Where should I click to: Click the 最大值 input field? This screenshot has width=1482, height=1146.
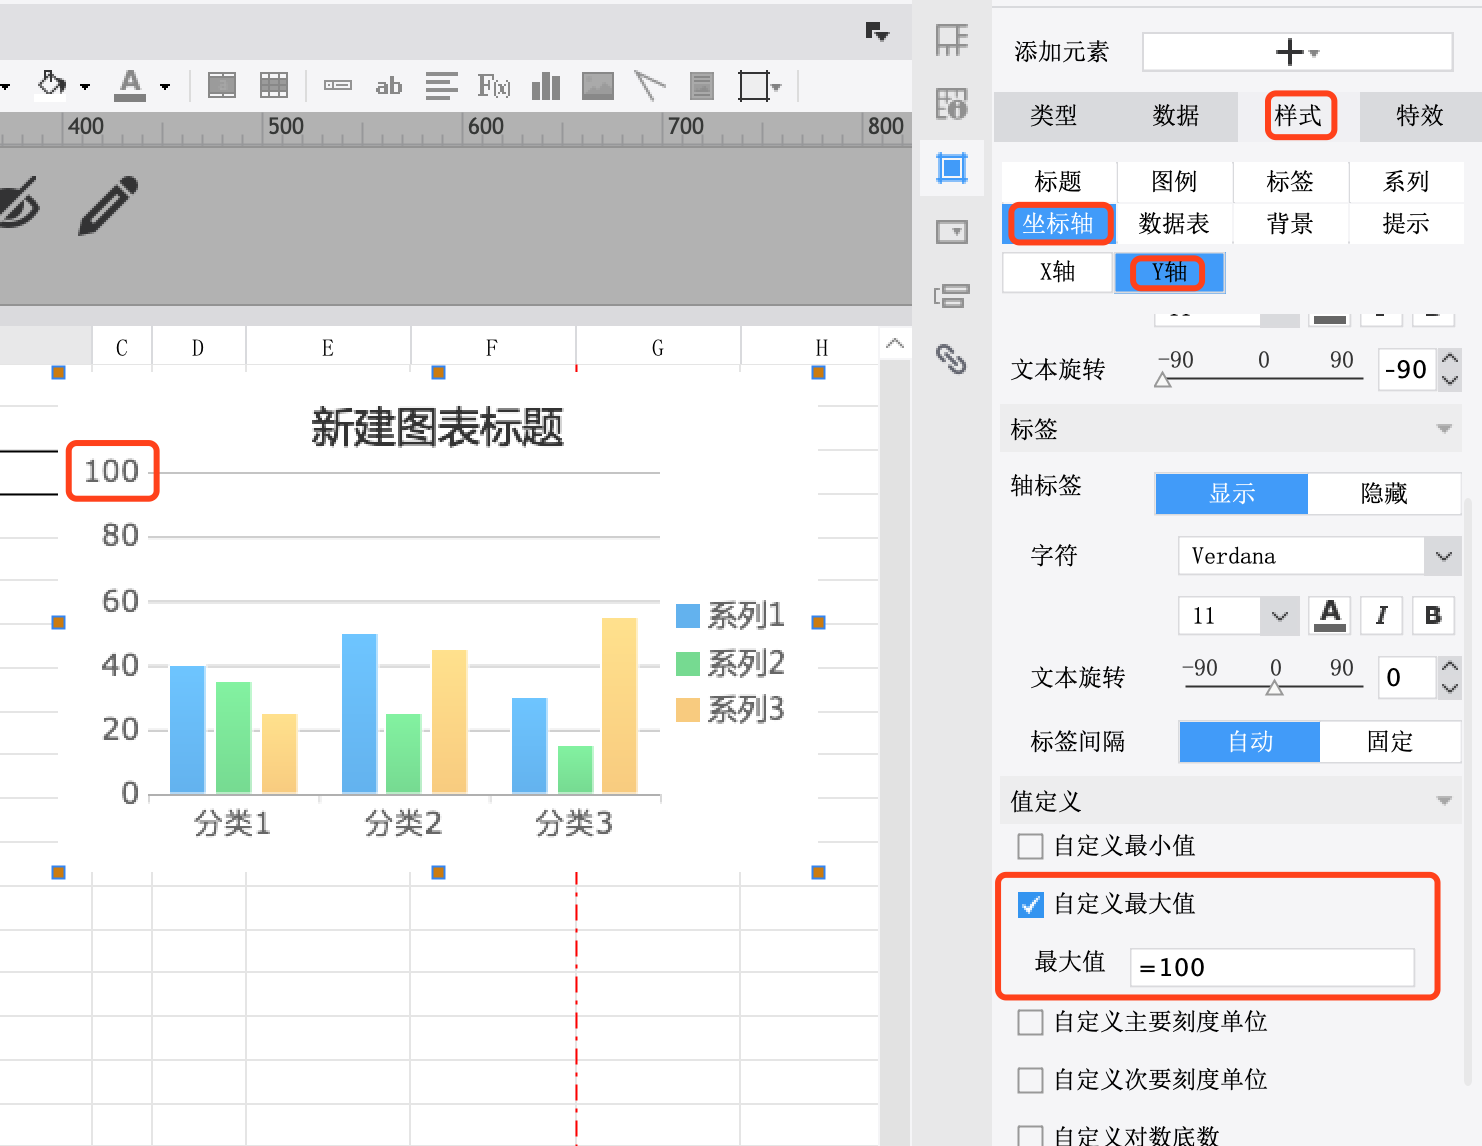(1273, 968)
